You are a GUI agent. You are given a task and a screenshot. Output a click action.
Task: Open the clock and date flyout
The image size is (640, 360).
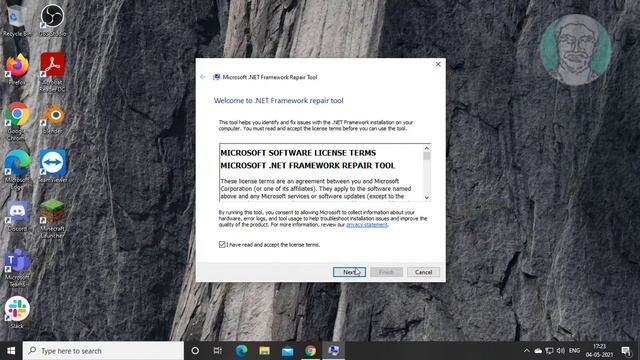(599, 351)
